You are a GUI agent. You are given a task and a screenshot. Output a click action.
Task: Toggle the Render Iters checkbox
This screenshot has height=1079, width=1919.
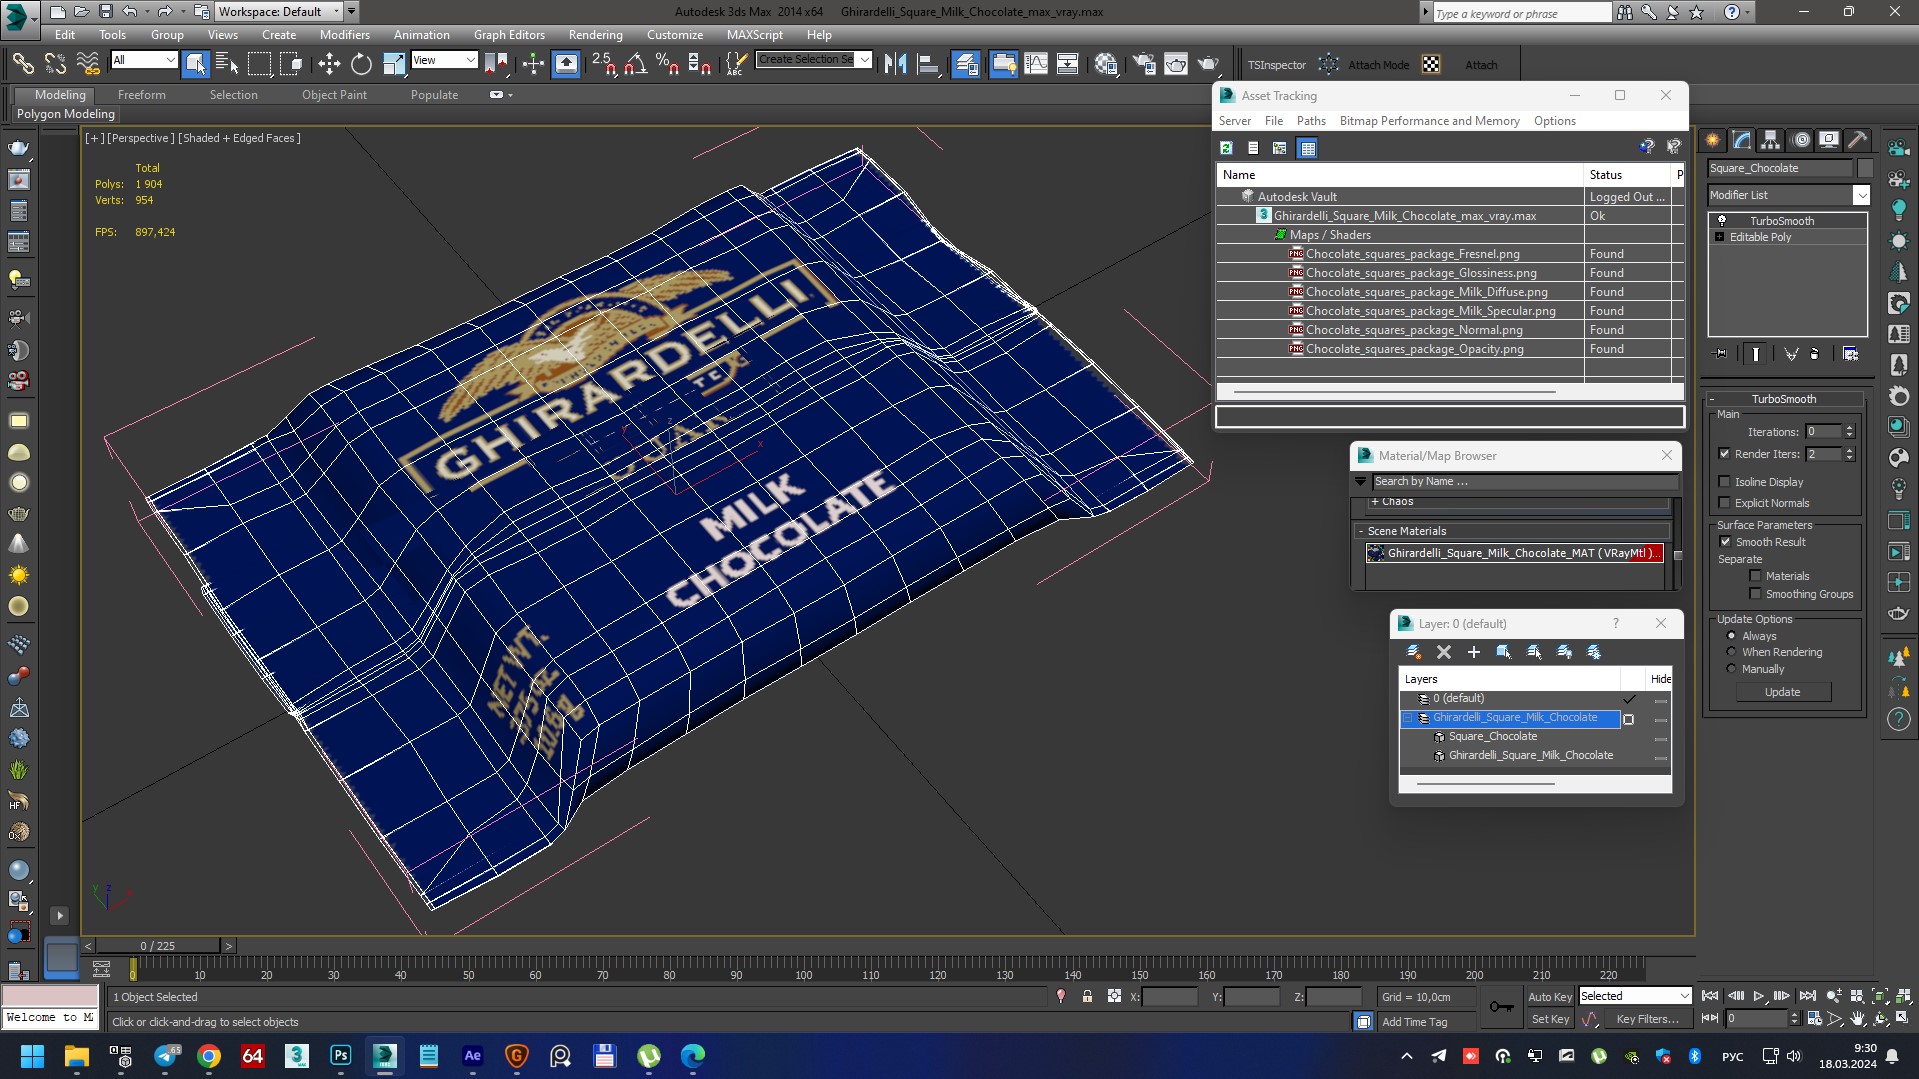1724,454
